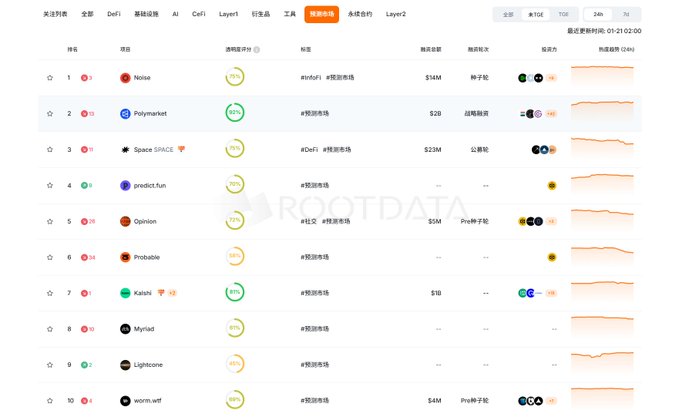Image resolution: width=679 pixels, height=417 pixels.
Task: Click the Kalshi investor avatars group
Action: click(x=530, y=293)
